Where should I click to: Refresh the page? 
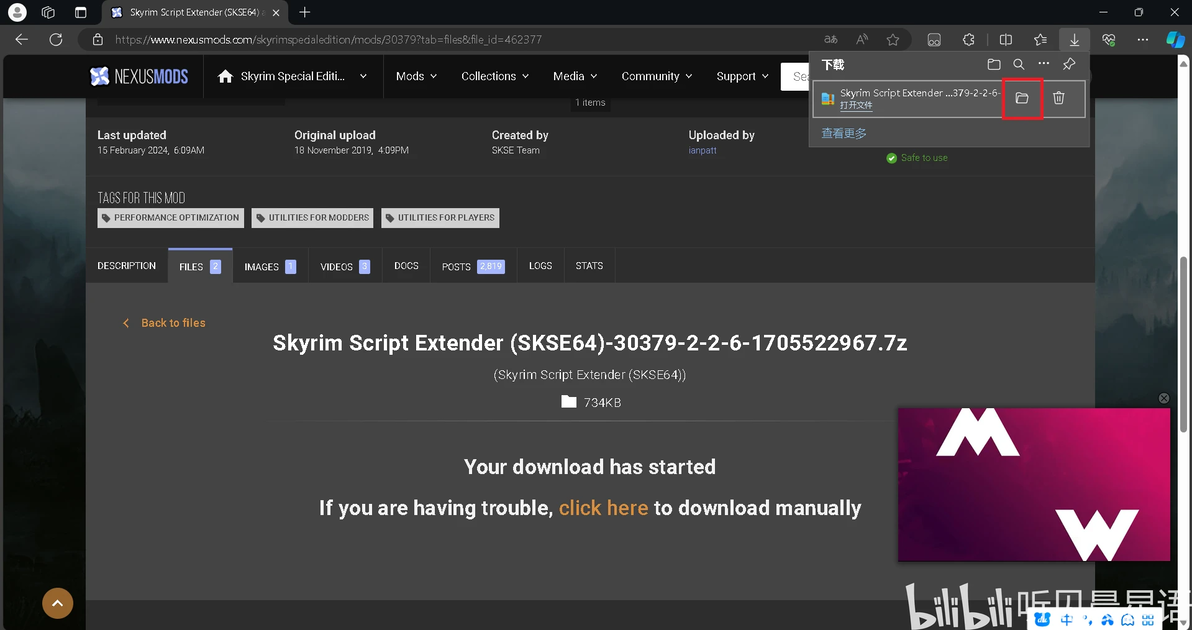click(x=55, y=40)
